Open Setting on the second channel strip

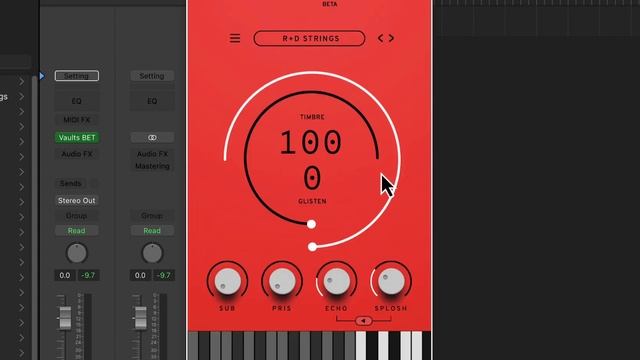pyautogui.click(x=152, y=76)
